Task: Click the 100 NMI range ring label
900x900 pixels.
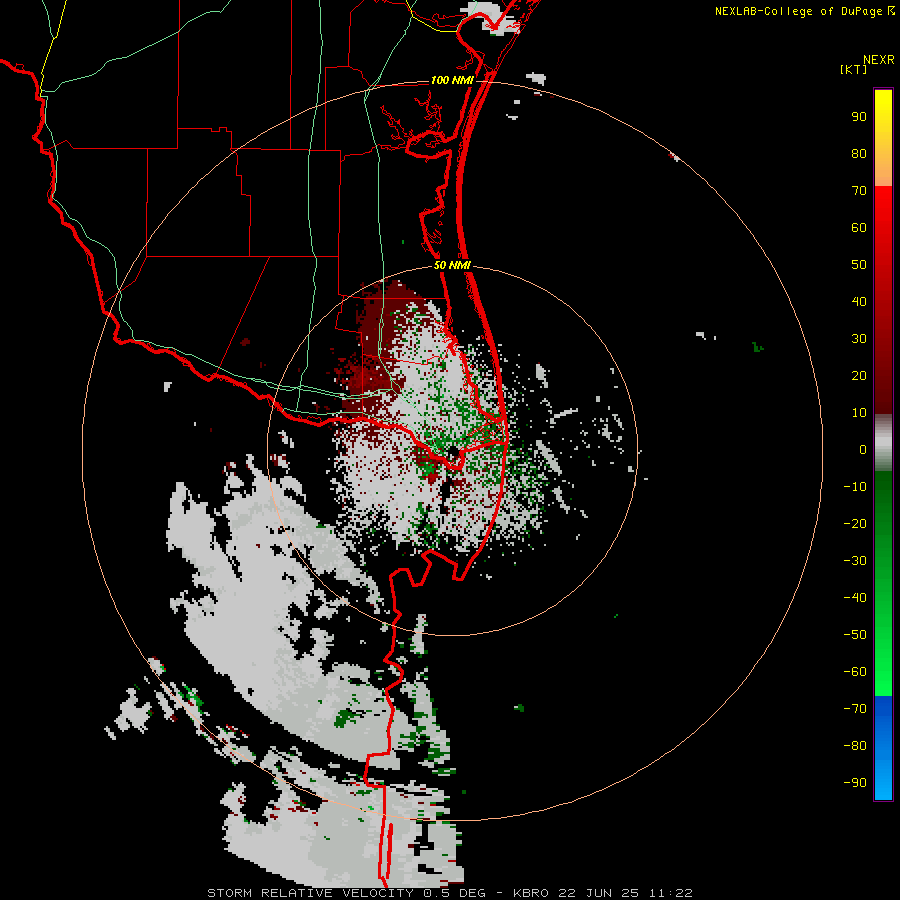Action: point(452,80)
